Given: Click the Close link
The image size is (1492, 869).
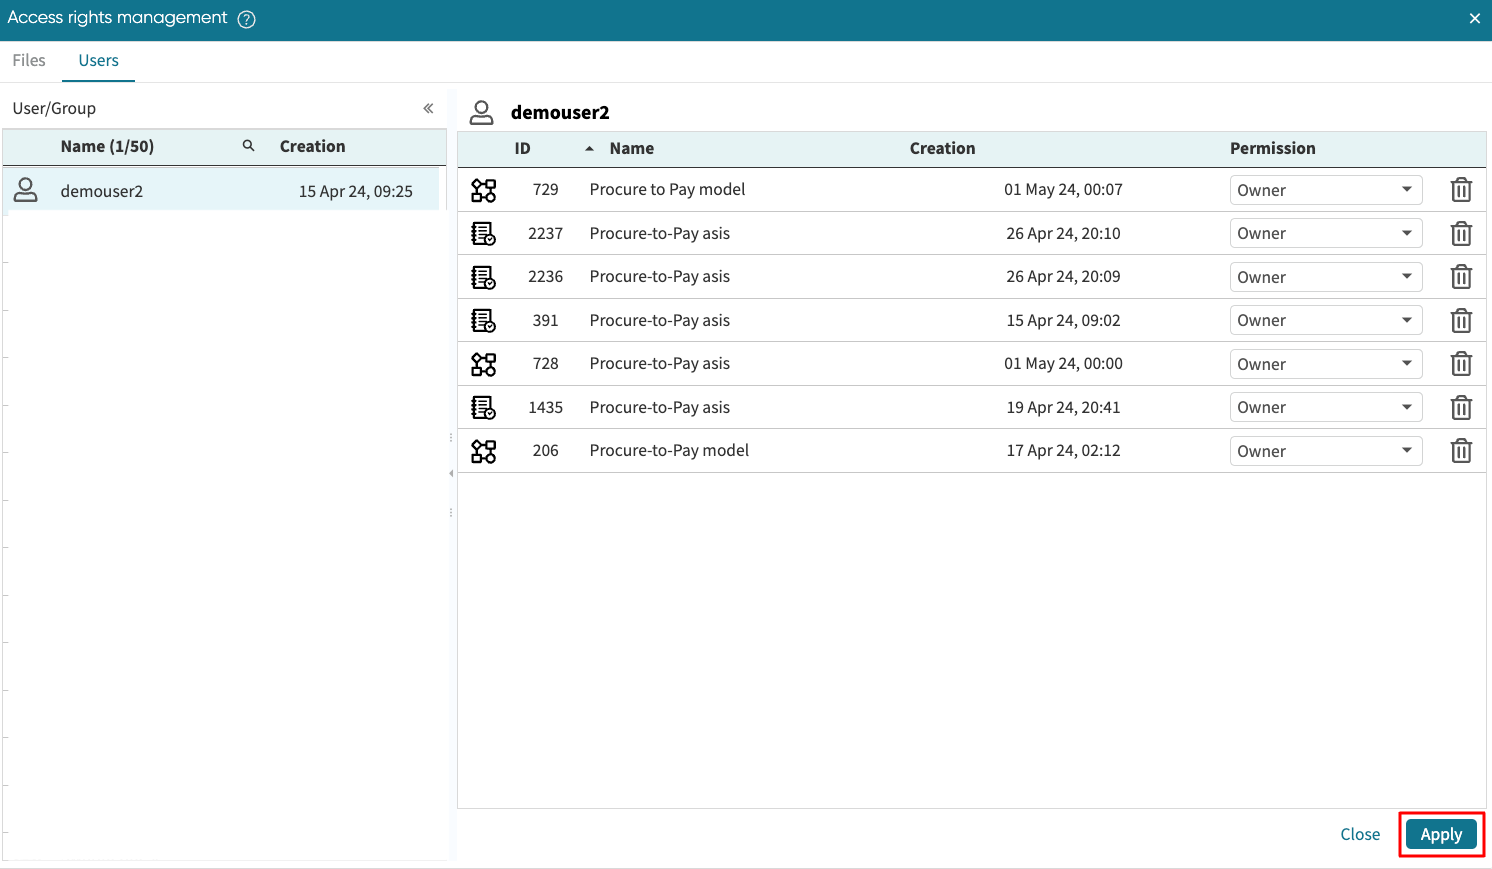Looking at the screenshot, I should [x=1359, y=834].
